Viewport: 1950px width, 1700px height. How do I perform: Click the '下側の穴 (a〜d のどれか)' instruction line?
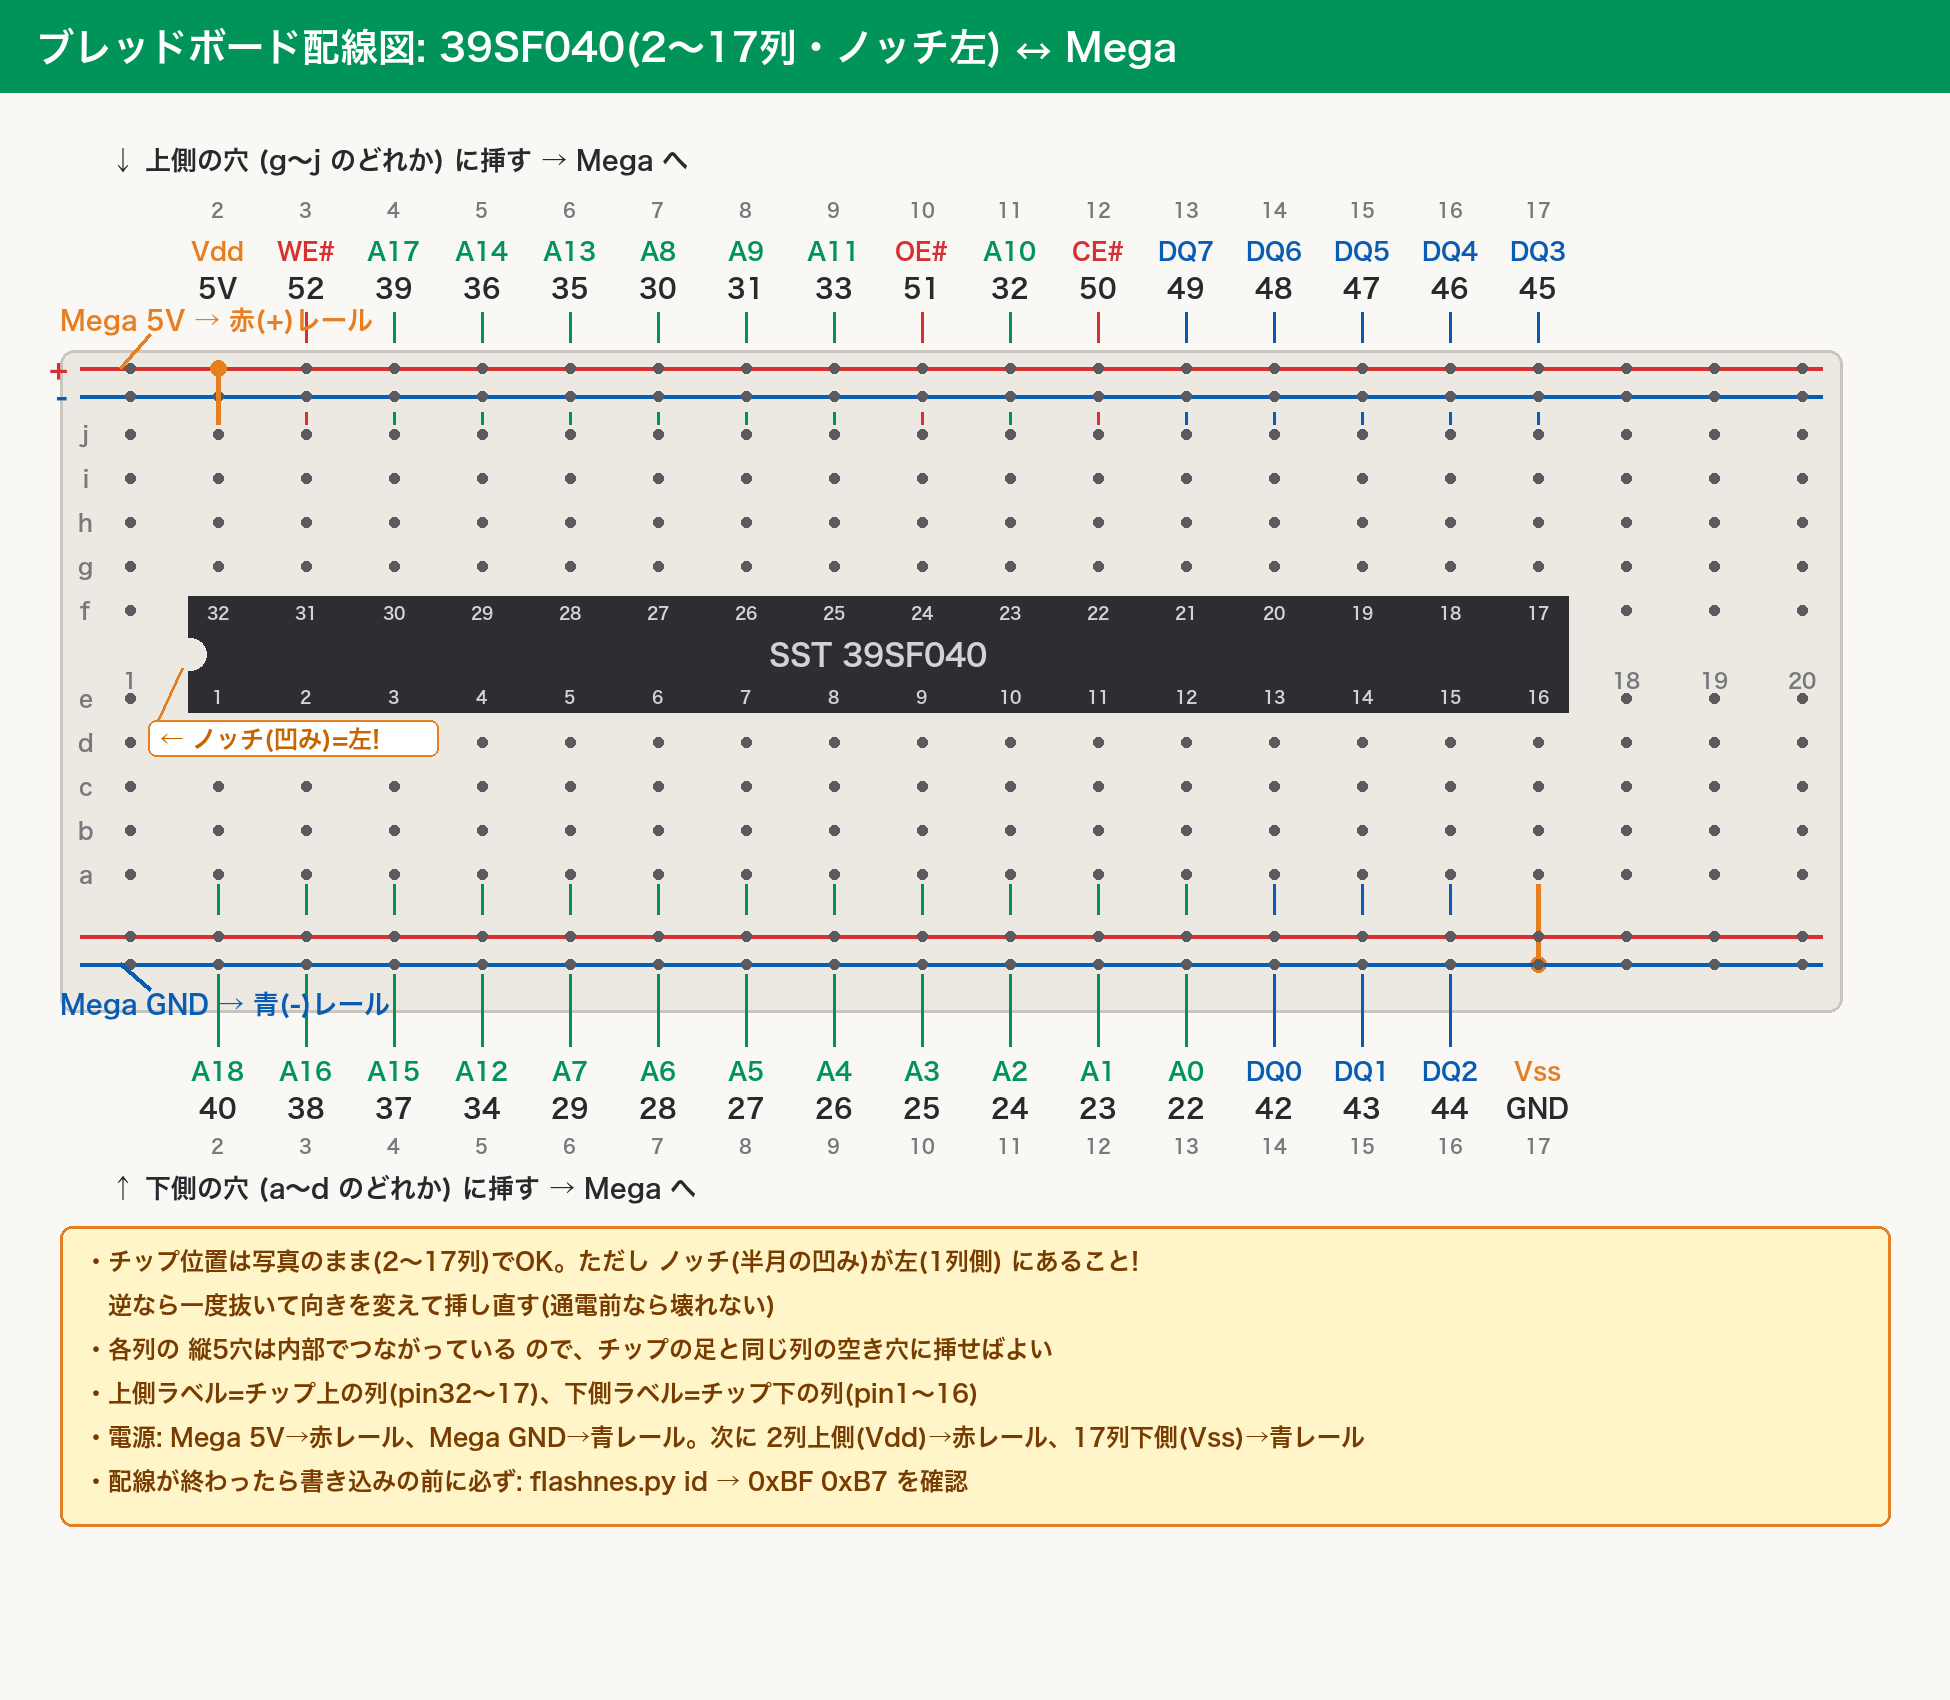[407, 1188]
